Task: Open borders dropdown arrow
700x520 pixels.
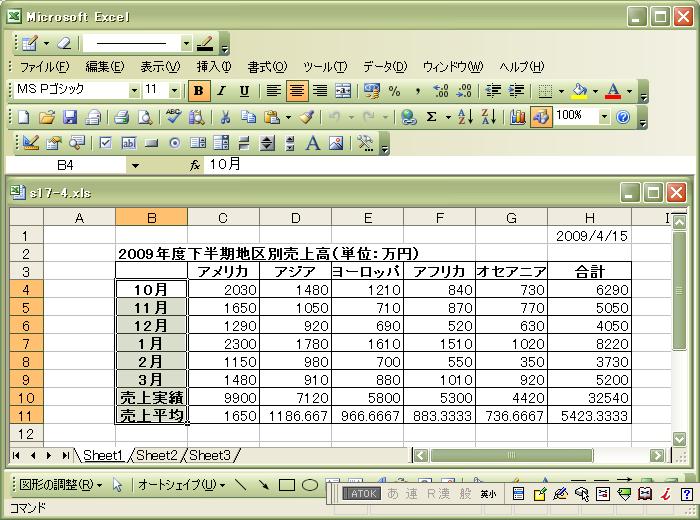Action: [561, 91]
